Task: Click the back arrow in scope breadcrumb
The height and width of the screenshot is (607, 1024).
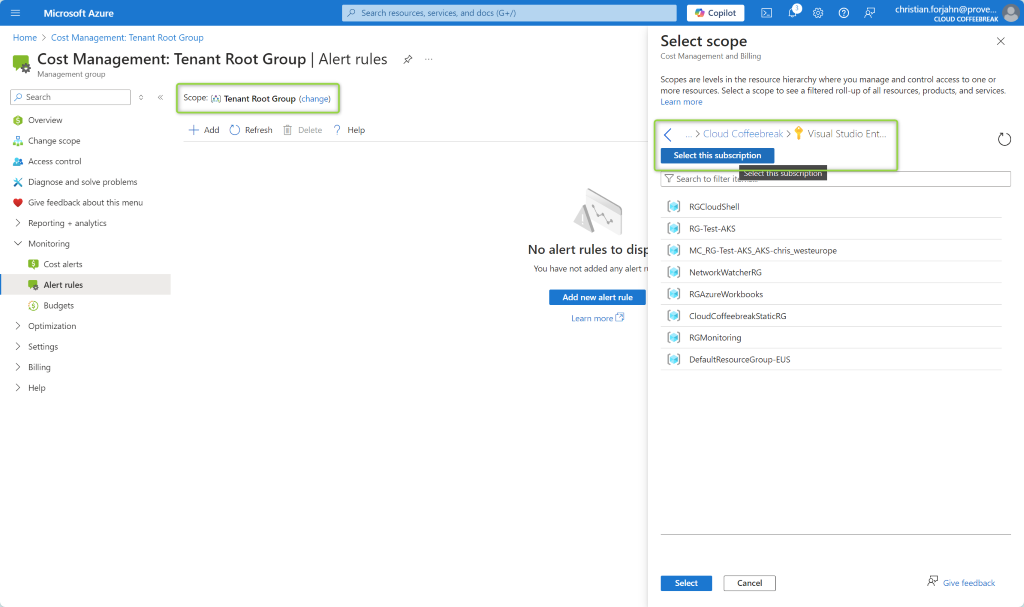Action: [x=668, y=134]
